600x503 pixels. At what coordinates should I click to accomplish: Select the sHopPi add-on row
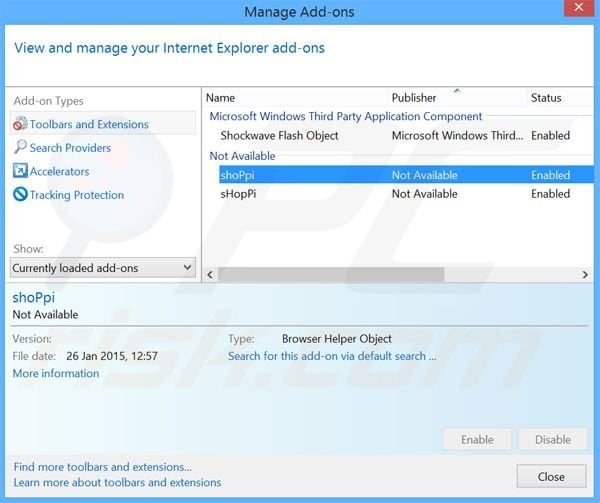pos(406,194)
